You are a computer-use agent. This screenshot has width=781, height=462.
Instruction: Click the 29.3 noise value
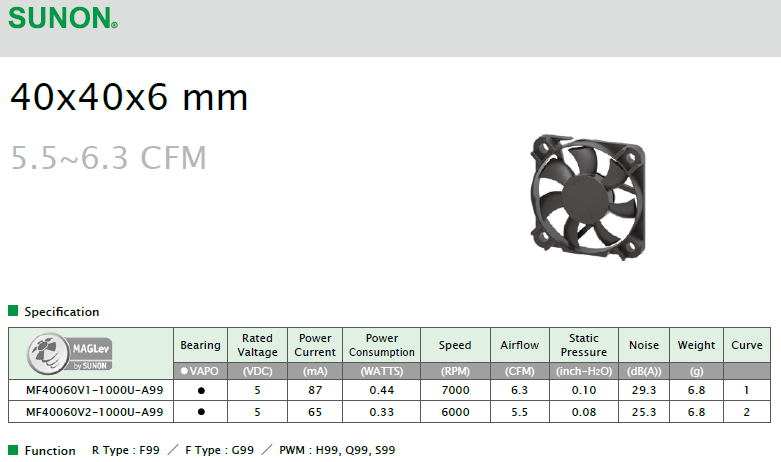pos(644,390)
